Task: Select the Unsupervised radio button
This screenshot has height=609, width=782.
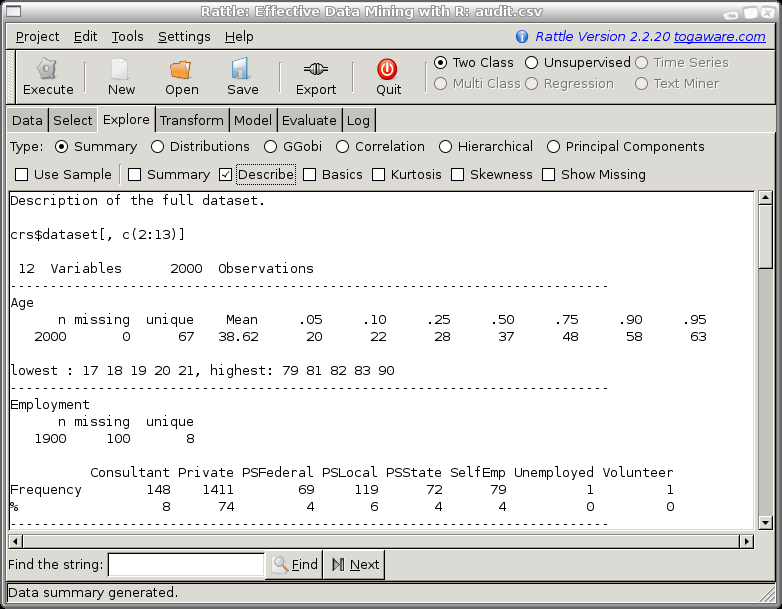Action: coord(532,62)
